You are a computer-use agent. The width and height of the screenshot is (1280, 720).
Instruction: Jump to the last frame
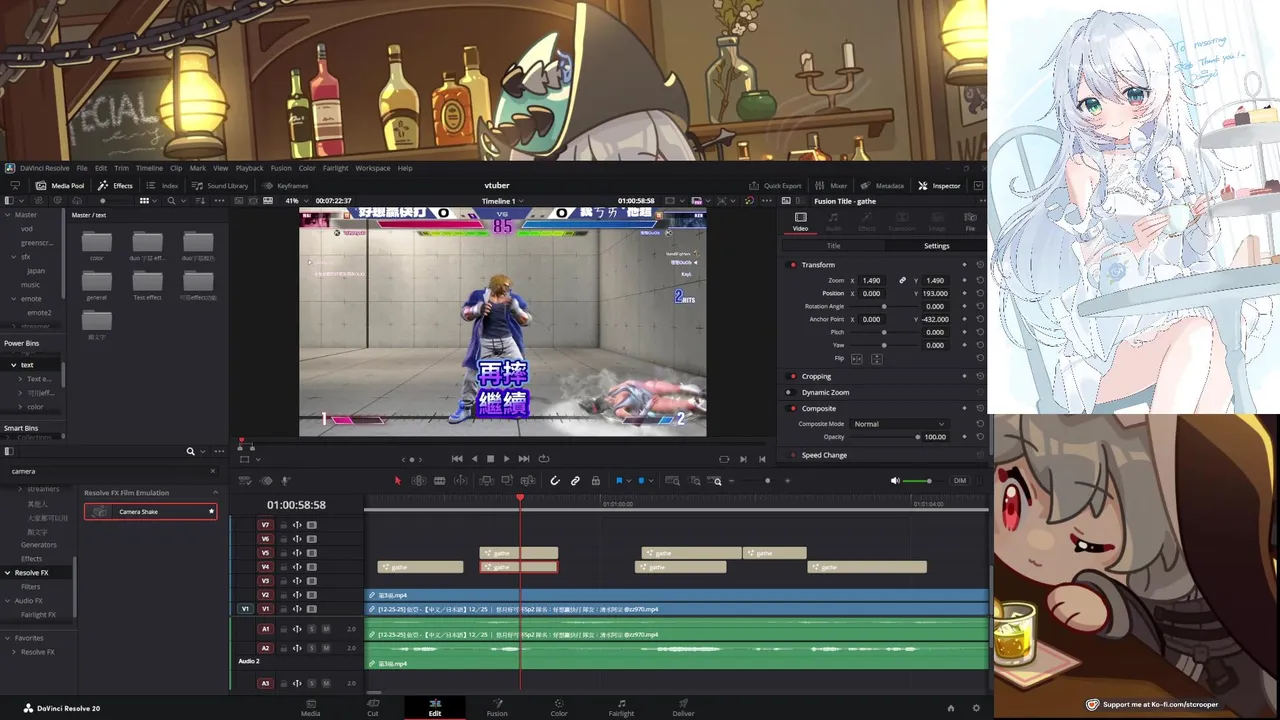click(524, 459)
